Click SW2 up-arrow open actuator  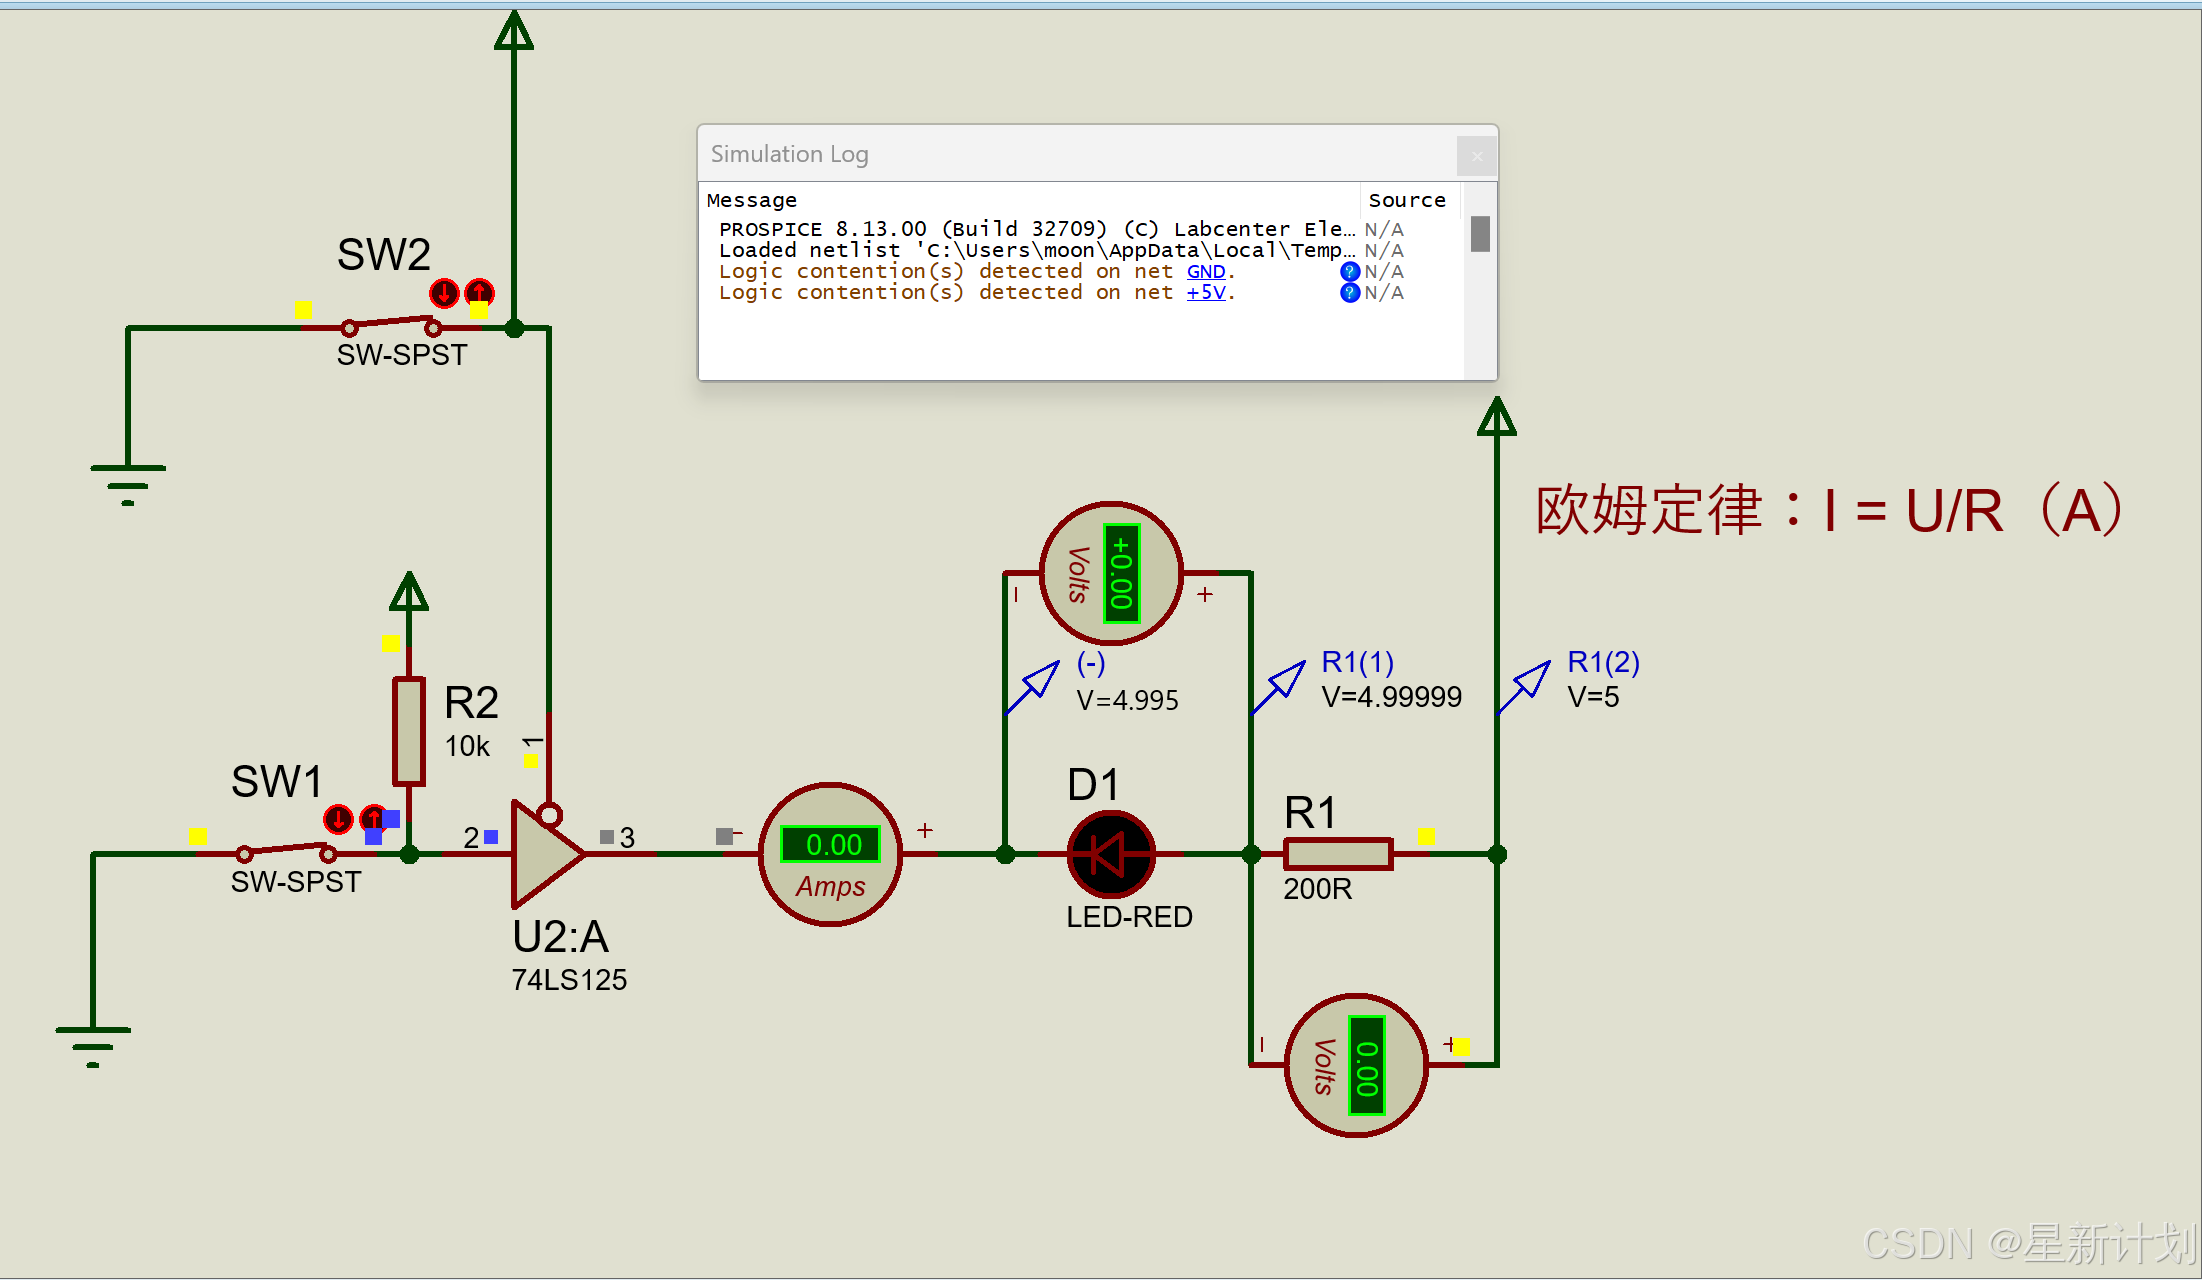(x=480, y=292)
